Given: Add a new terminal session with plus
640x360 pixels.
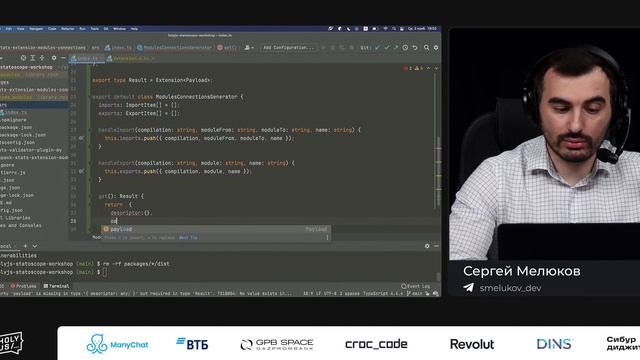Looking at the screenshot, I should [x=25, y=246].
